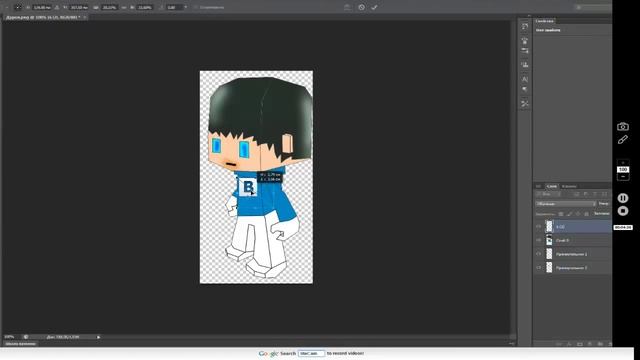
Task: Open the Шкала времени timeline tab
Action: [20, 344]
